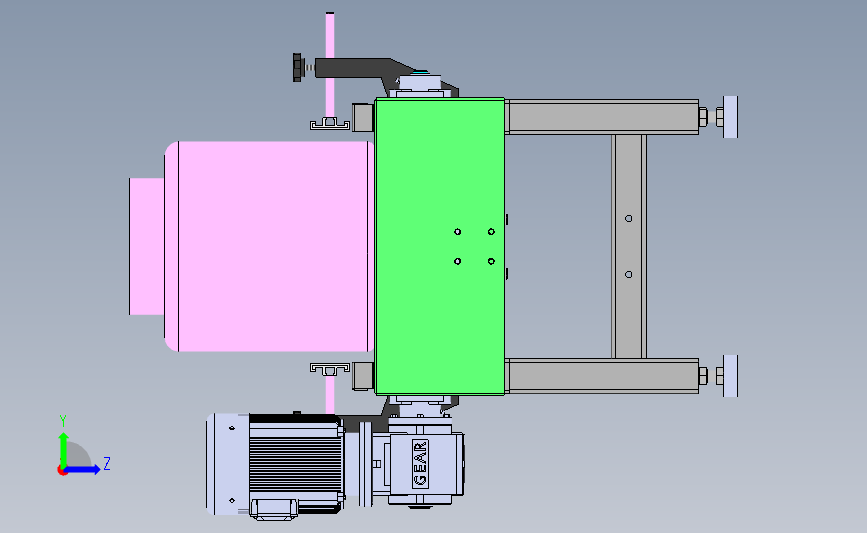Select the green housing cover panel

coord(440,247)
